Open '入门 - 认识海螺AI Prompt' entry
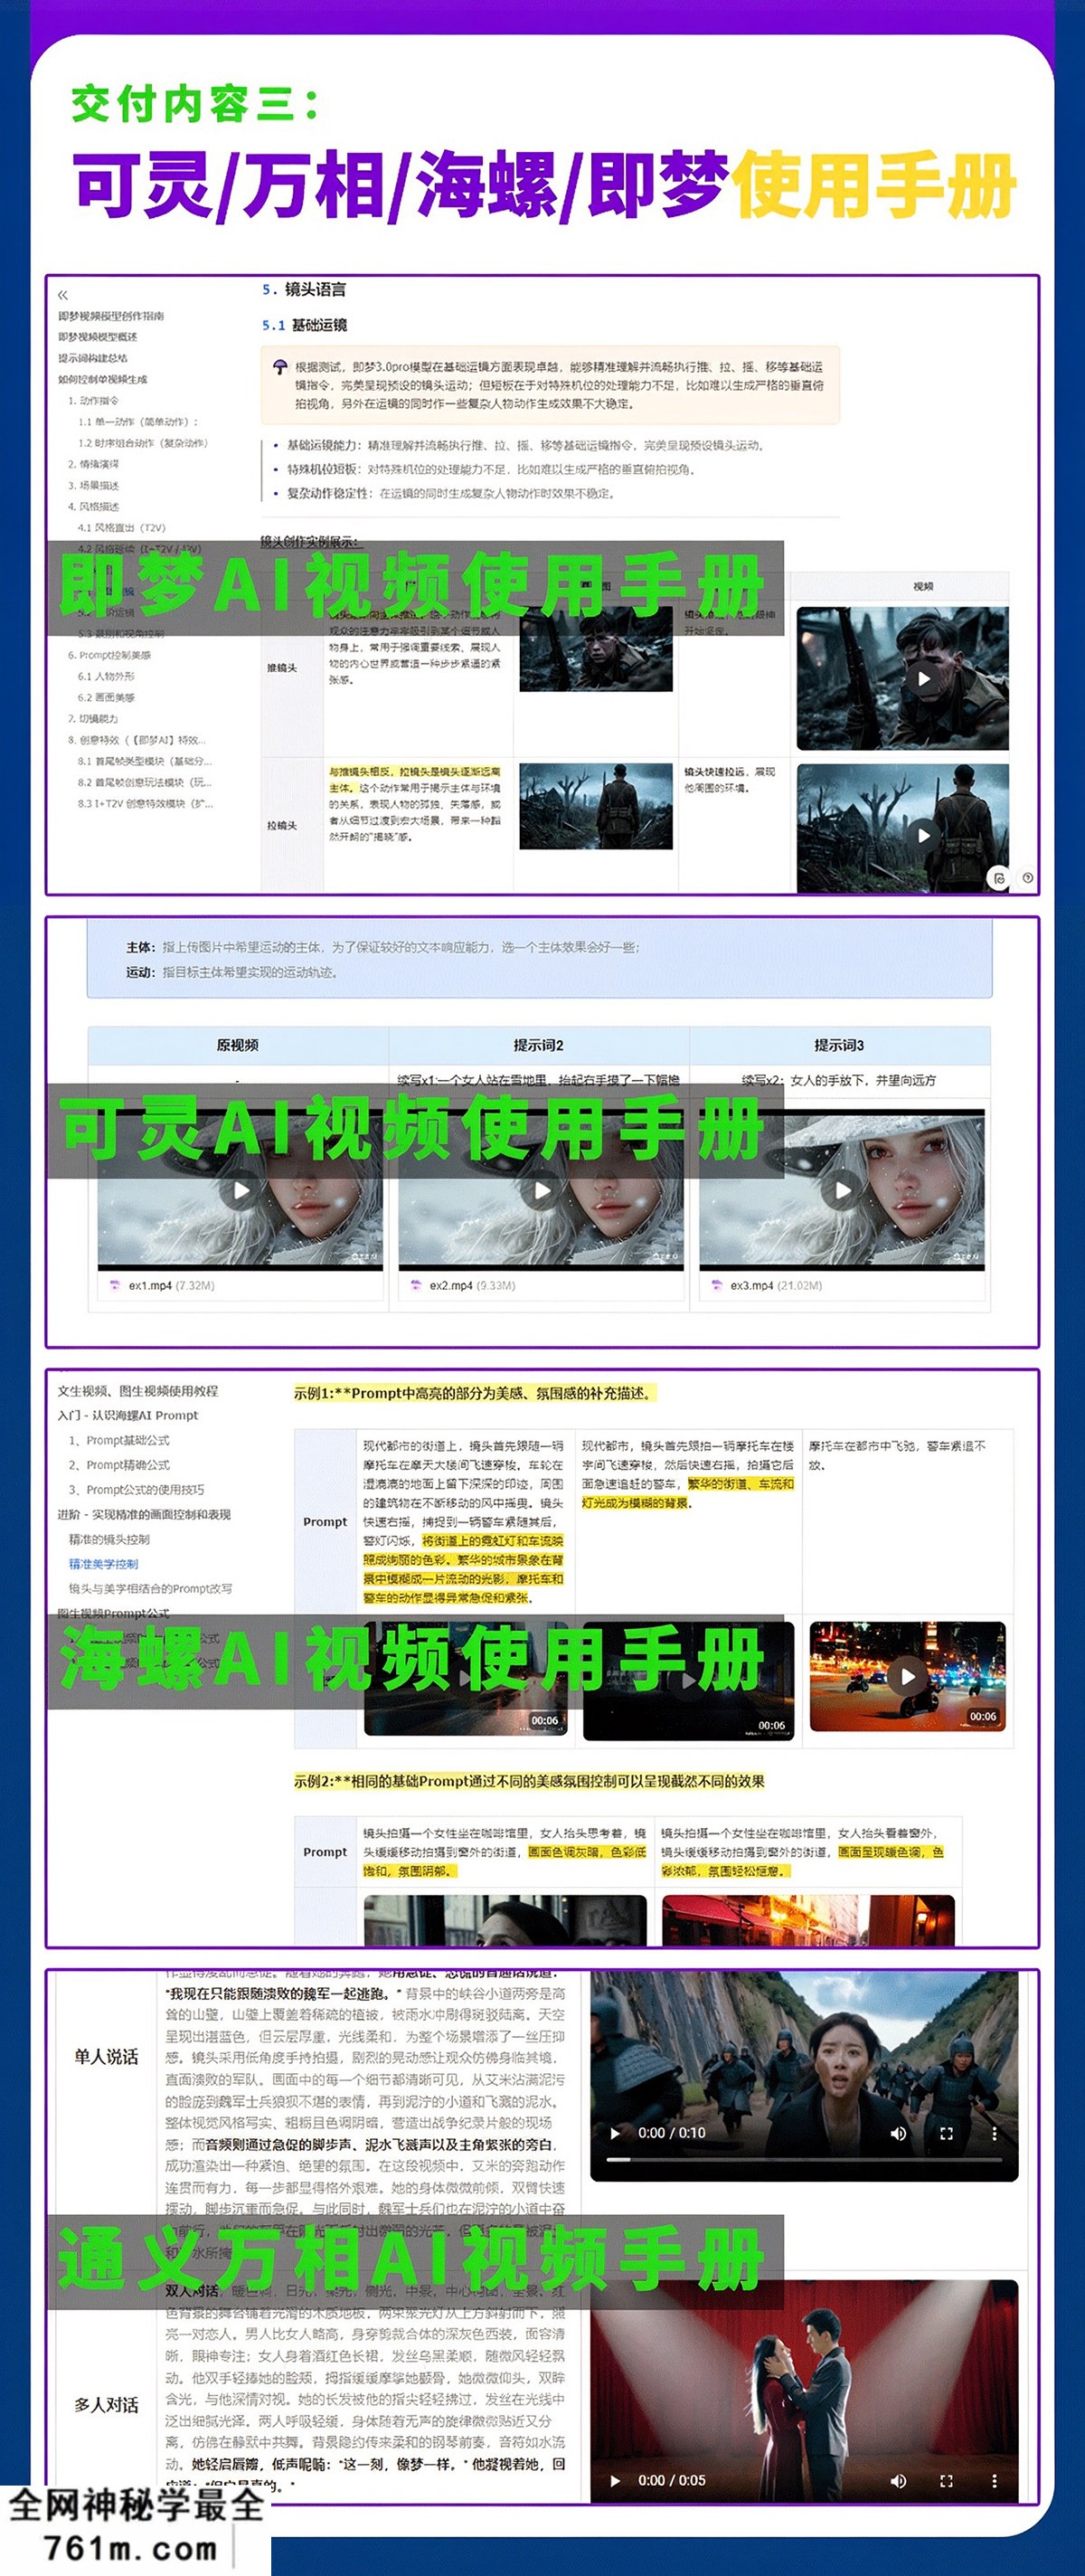The width and height of the screenshot is (1085, 2576). tap(128, 1415)
